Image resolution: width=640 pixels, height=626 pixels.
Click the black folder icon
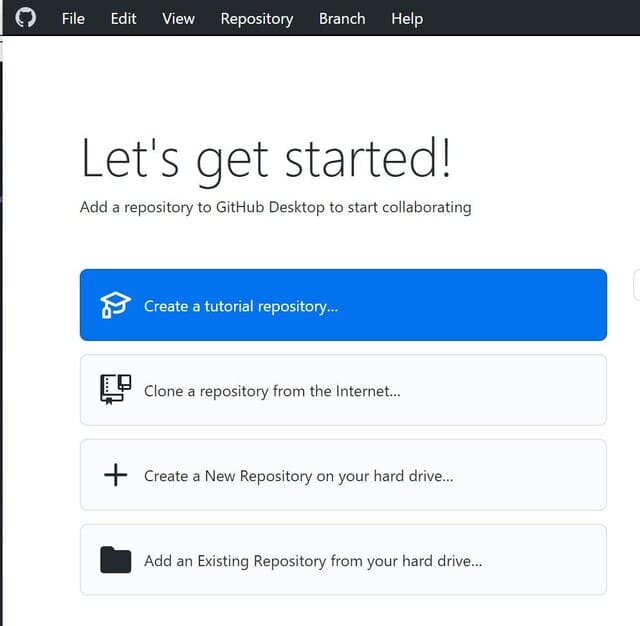coord(116,560)
